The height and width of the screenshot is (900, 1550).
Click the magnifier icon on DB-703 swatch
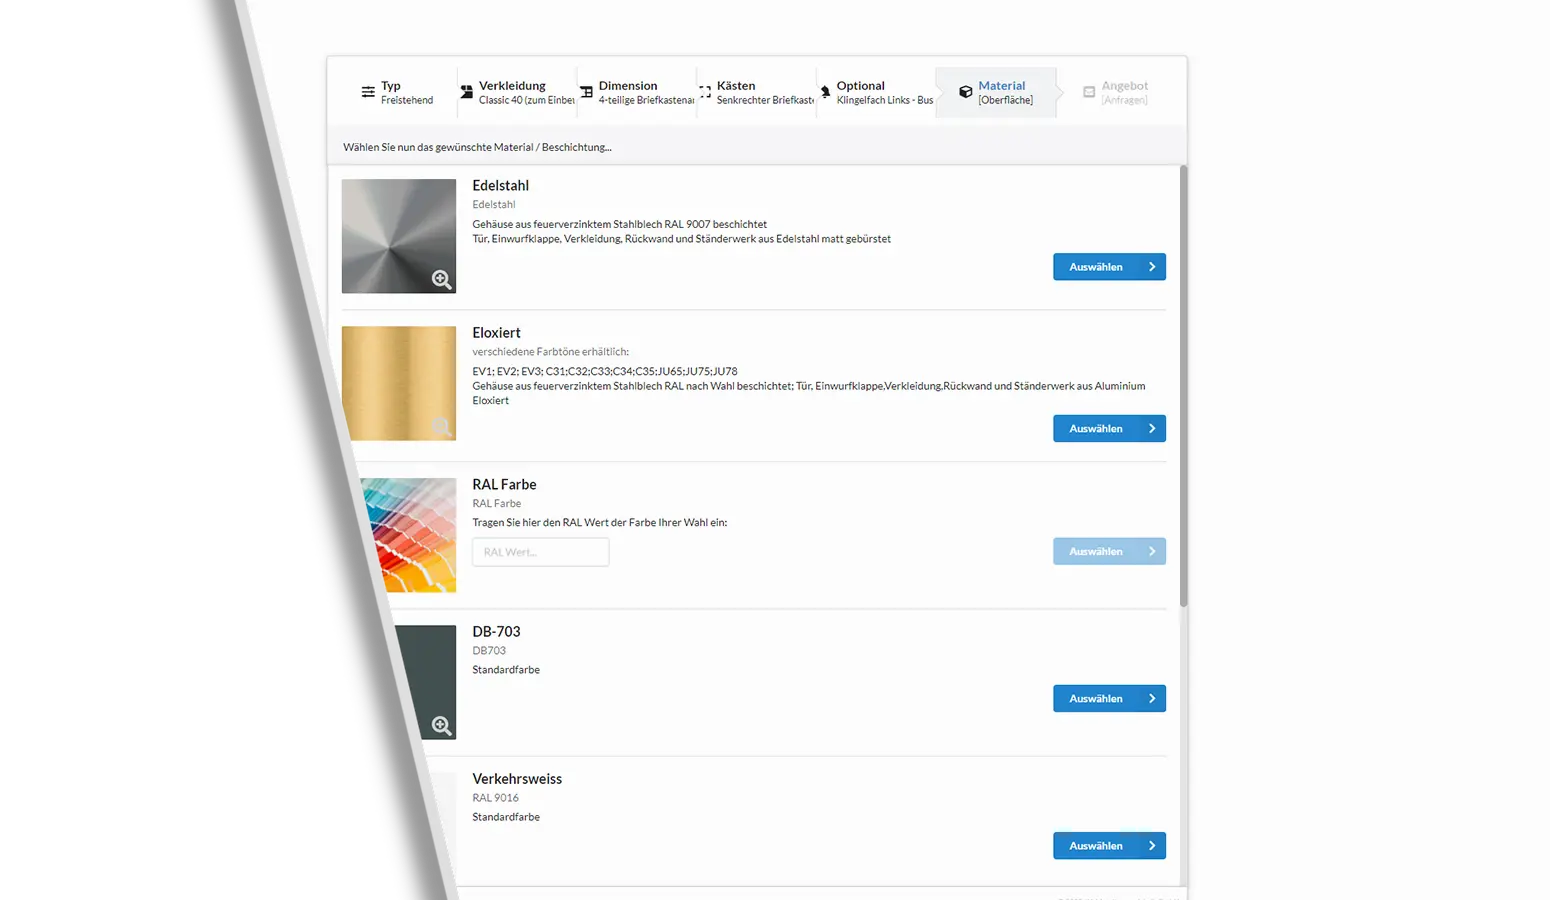[x=441, y=725]
